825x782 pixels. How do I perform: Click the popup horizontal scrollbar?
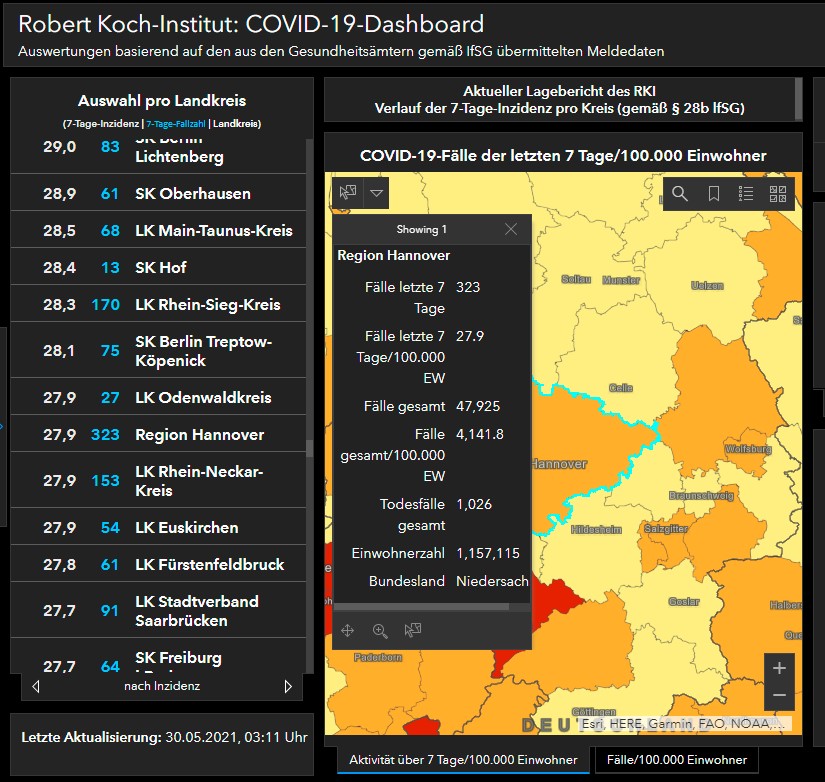[x=421, y=607]
